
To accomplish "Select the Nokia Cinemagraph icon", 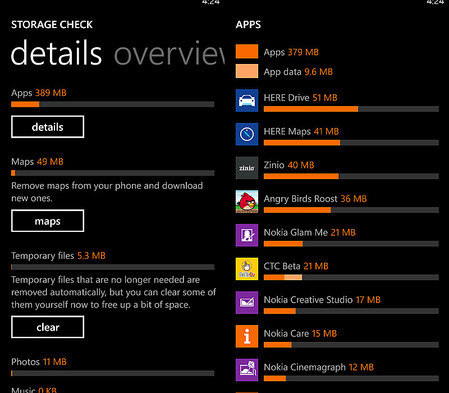I will coord(247,370).
